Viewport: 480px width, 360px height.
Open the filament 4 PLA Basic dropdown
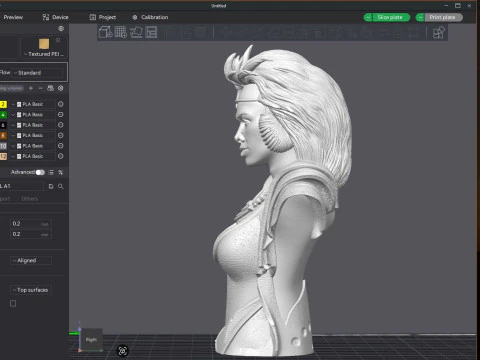[33, 115]
